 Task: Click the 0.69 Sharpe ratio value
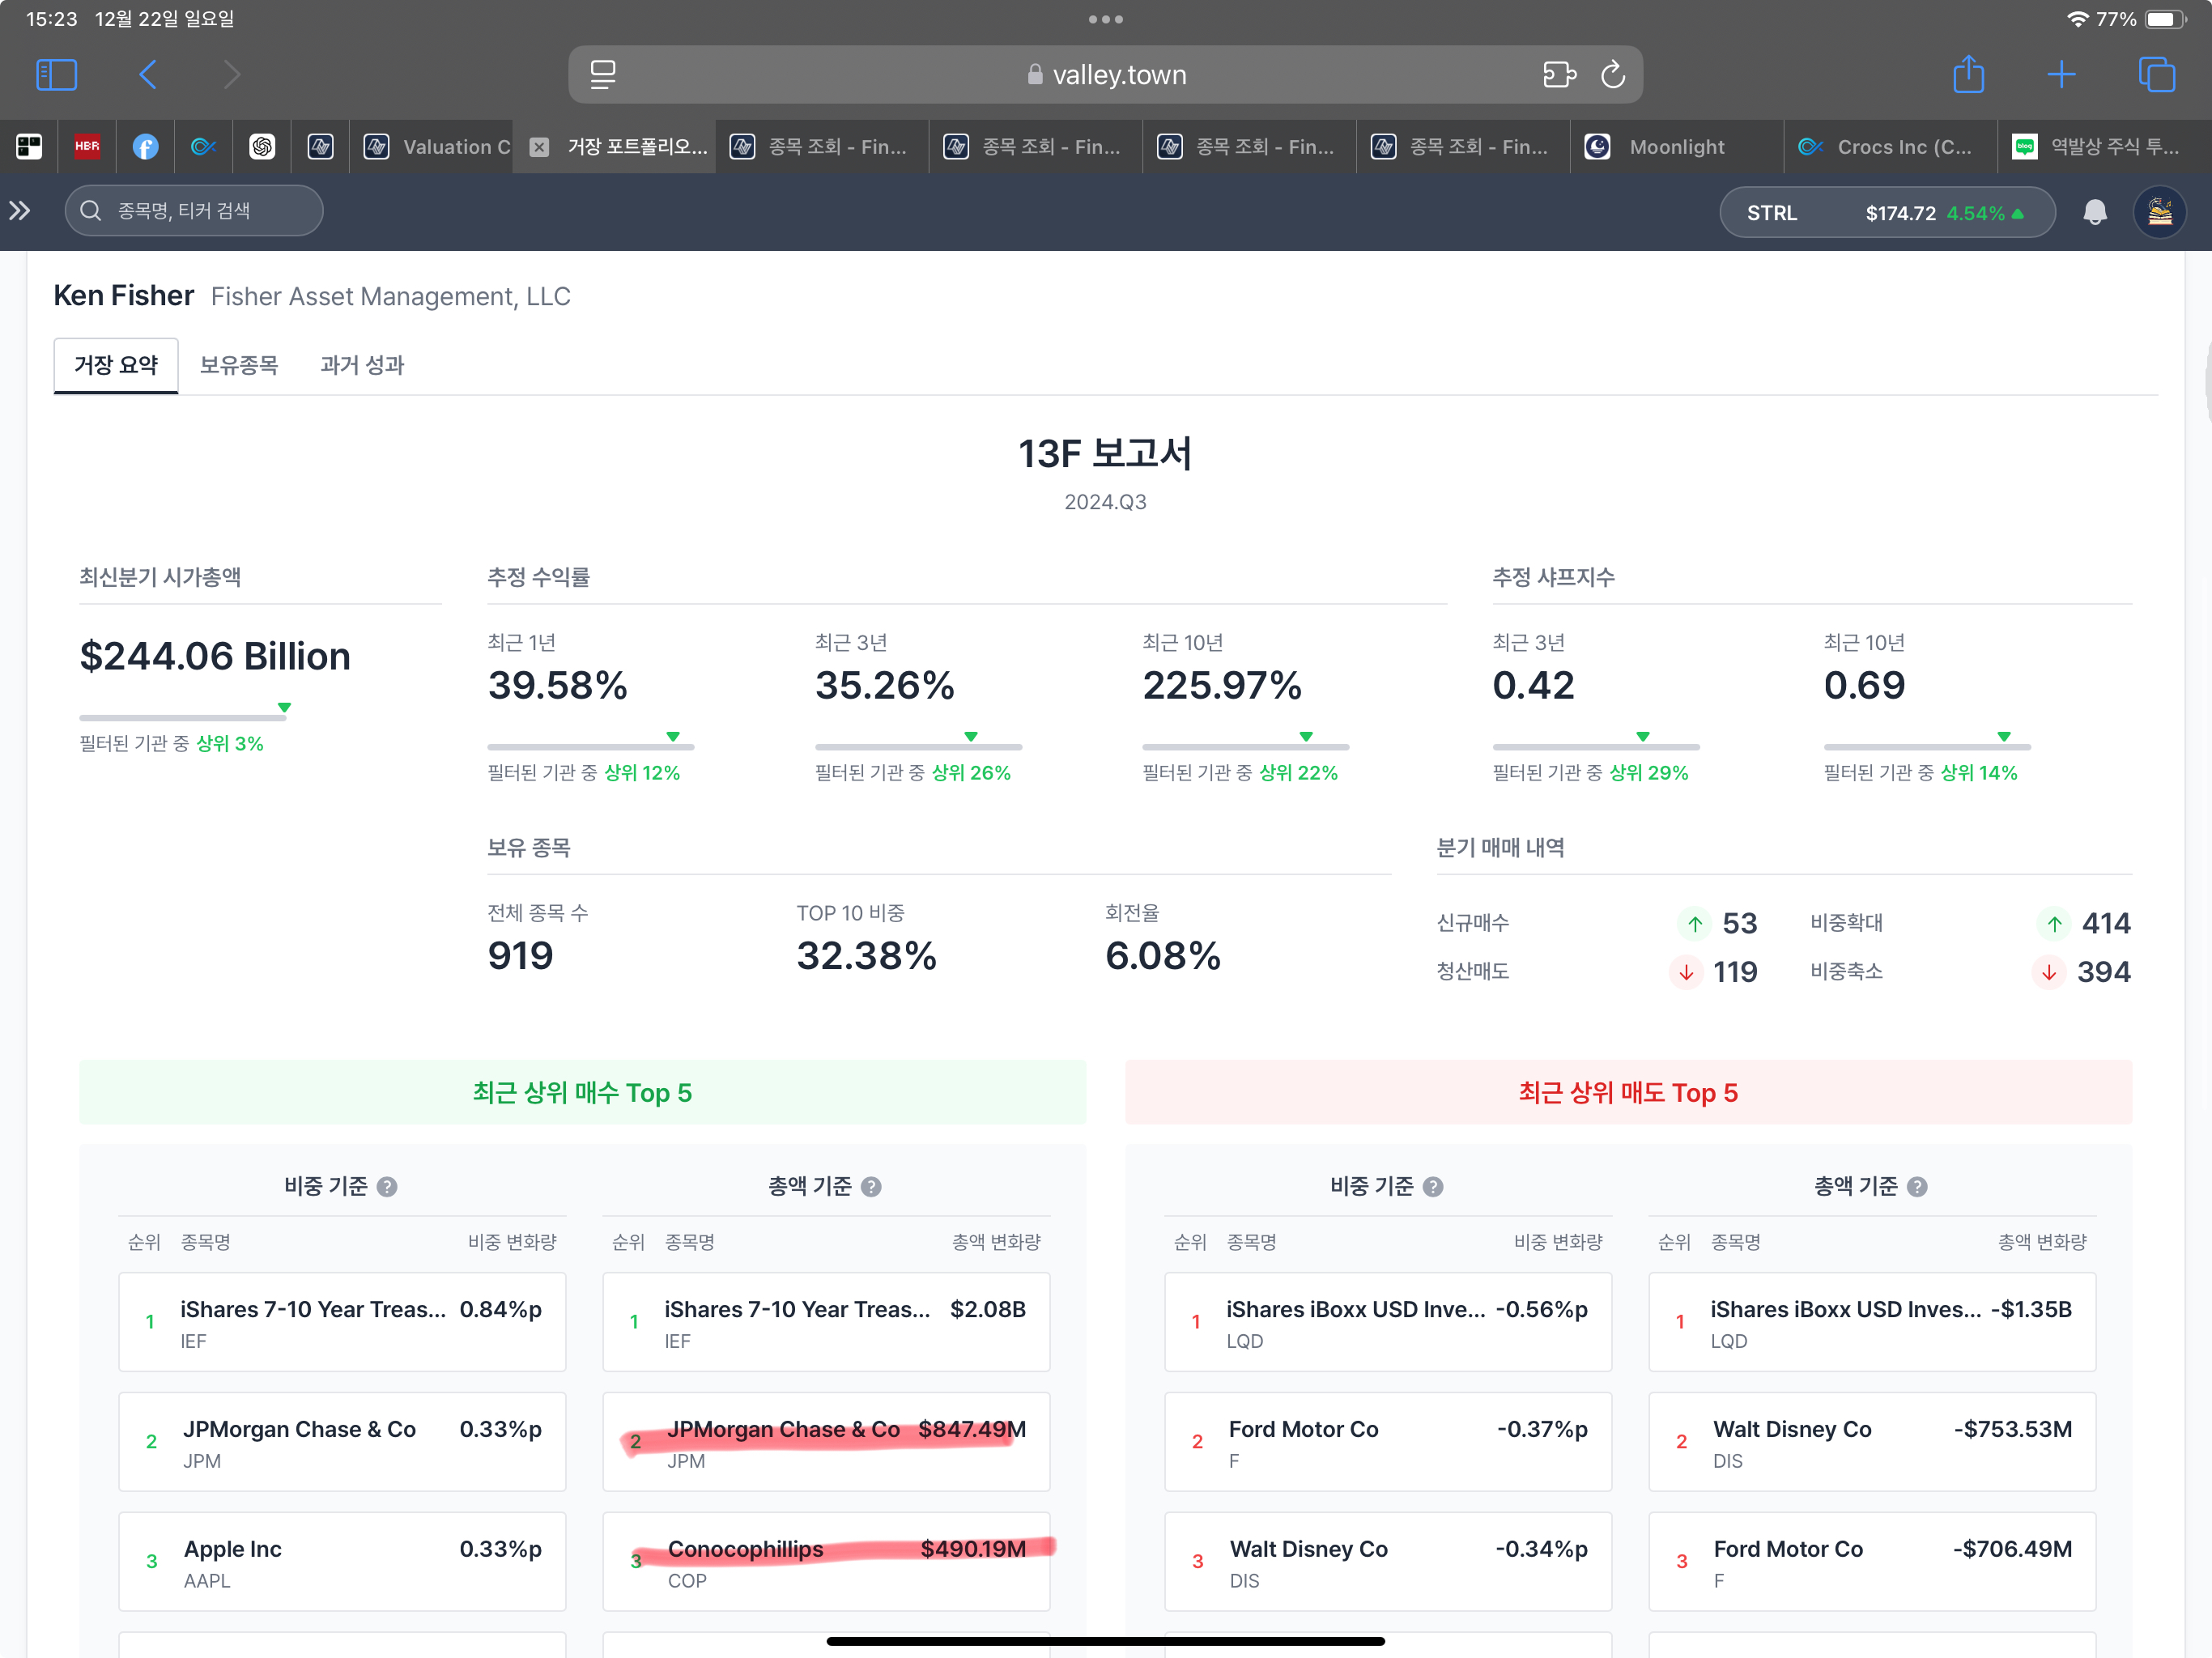coord(1864,686)
